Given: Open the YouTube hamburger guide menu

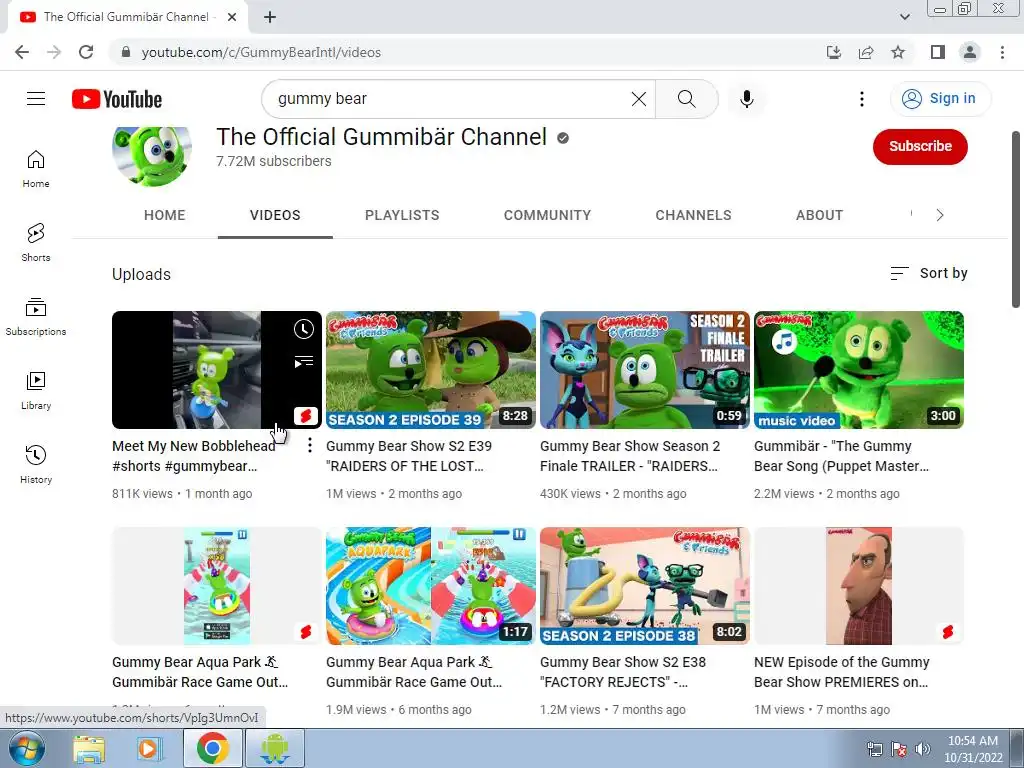Looking at the screenshot, I should (x=36, y=99).
